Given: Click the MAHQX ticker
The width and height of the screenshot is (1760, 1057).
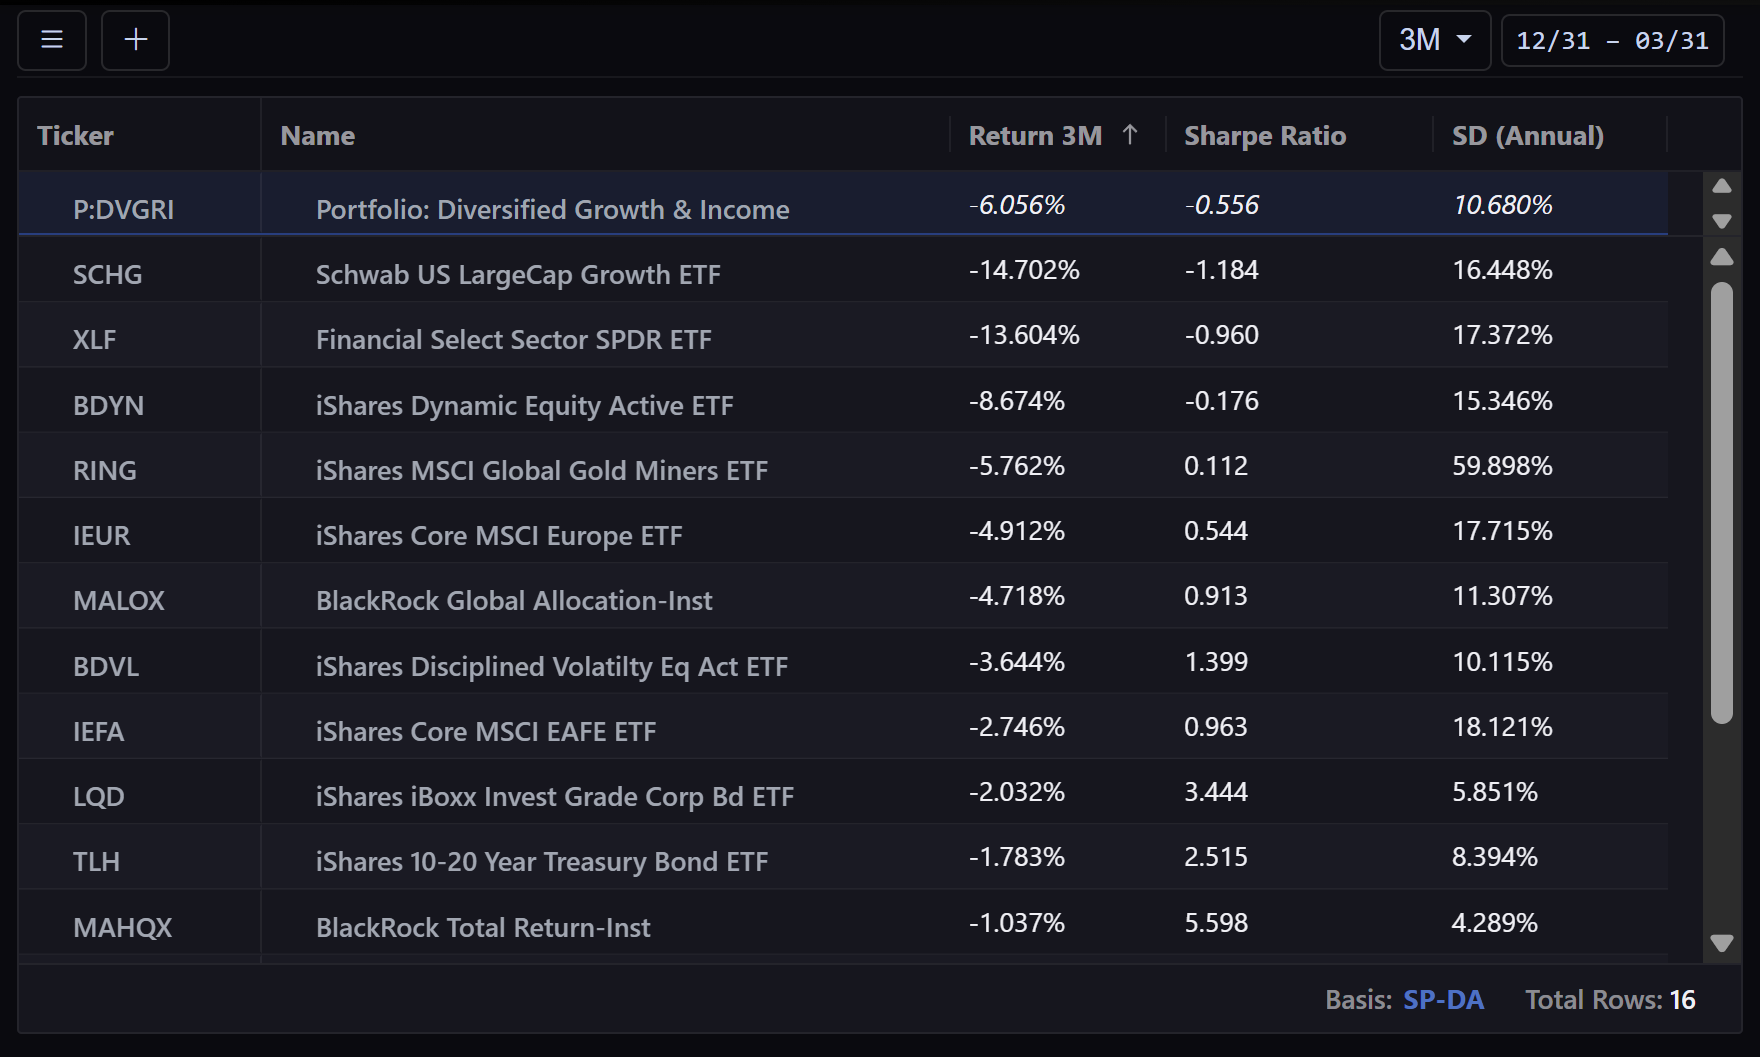Looking at the screenshot, I should click(x=123, y=927).
